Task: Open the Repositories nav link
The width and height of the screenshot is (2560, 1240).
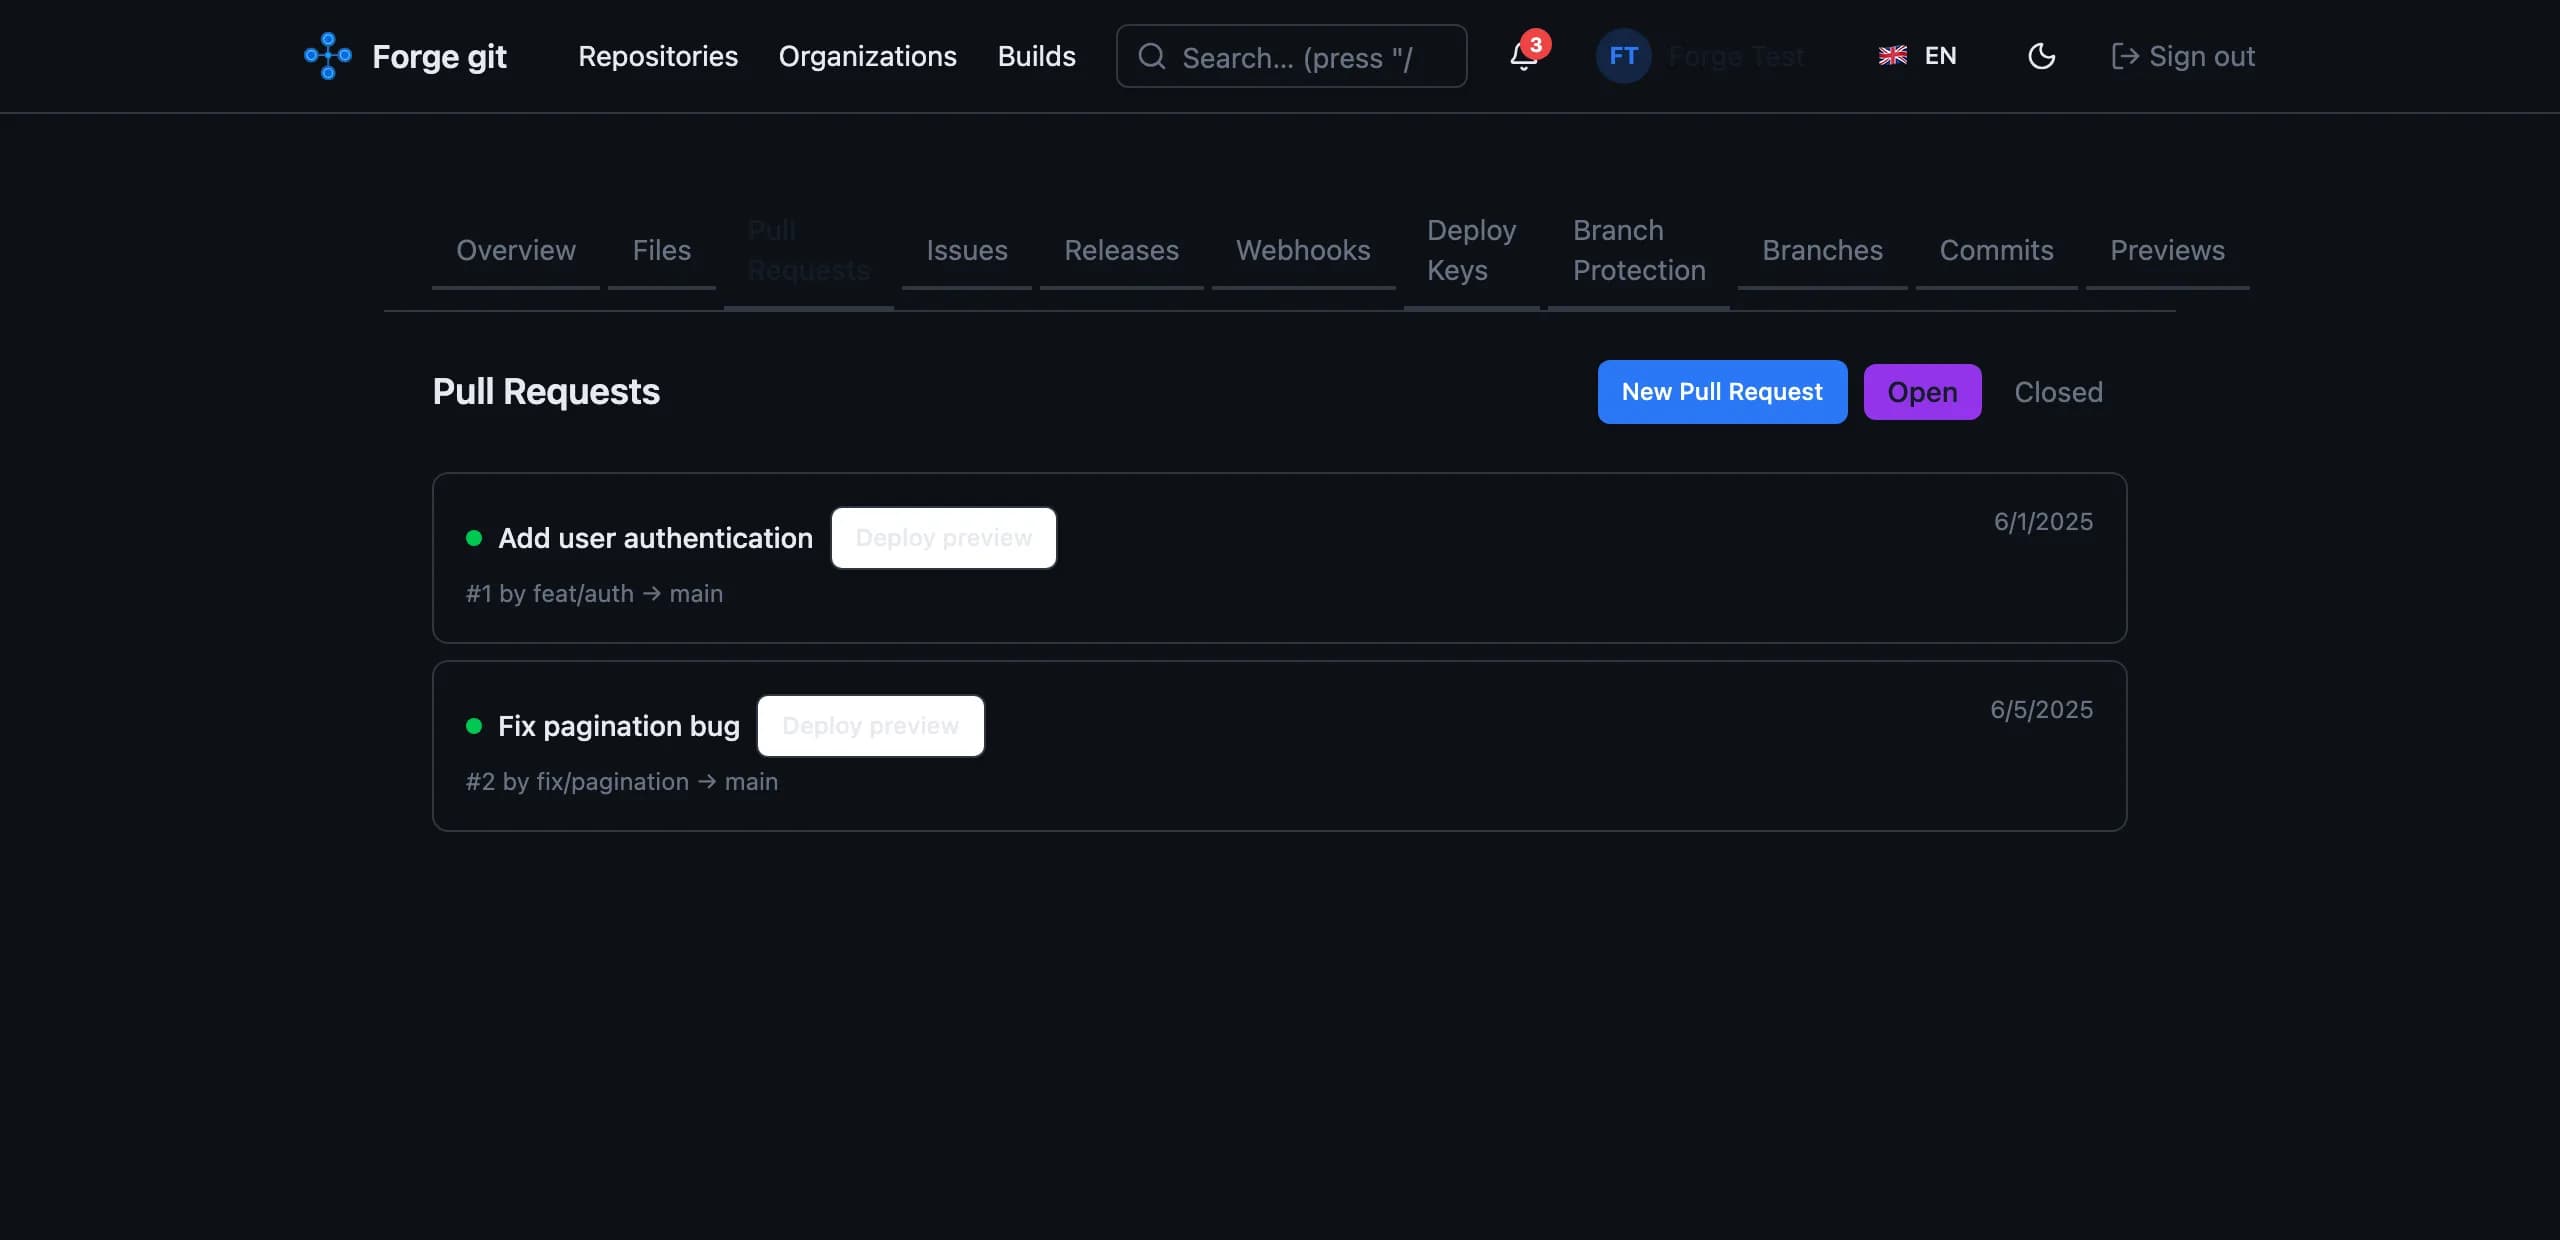Action: point(658,56)
